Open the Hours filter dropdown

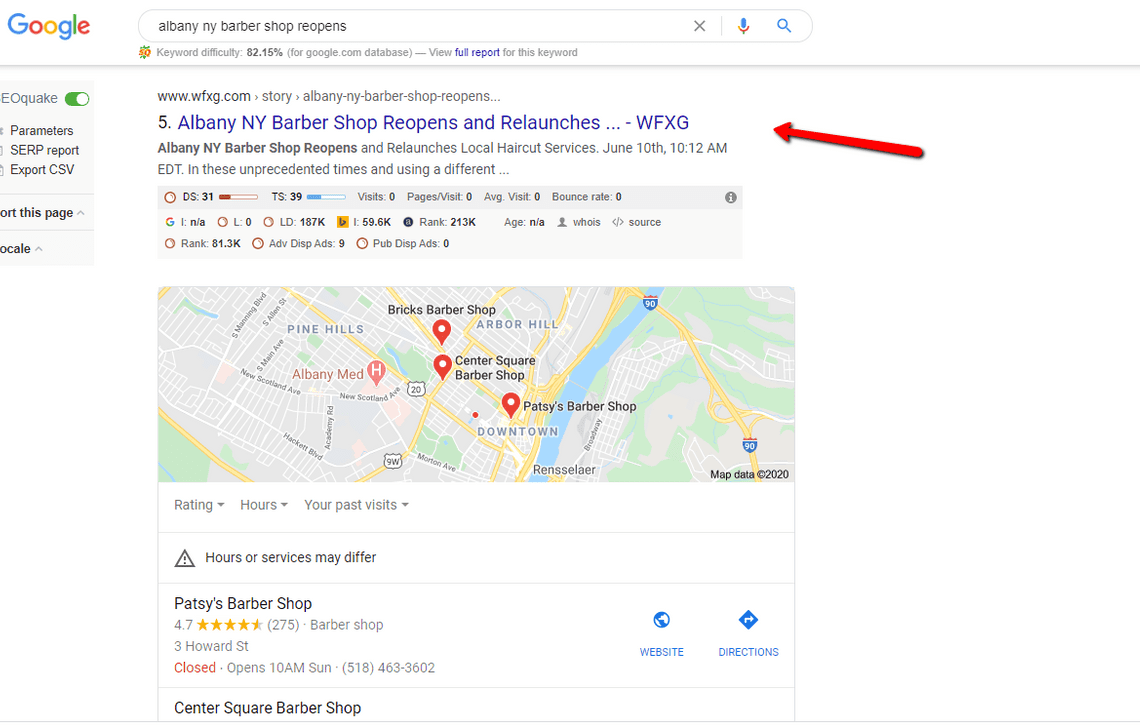(264, 505)
